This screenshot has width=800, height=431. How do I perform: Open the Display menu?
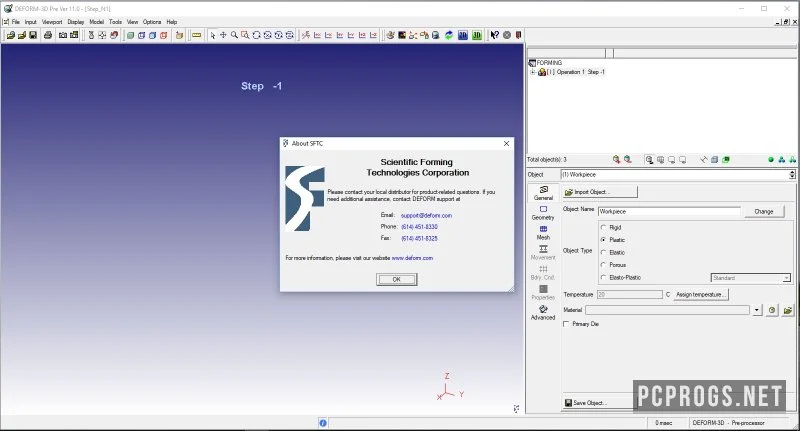point(76,22)
